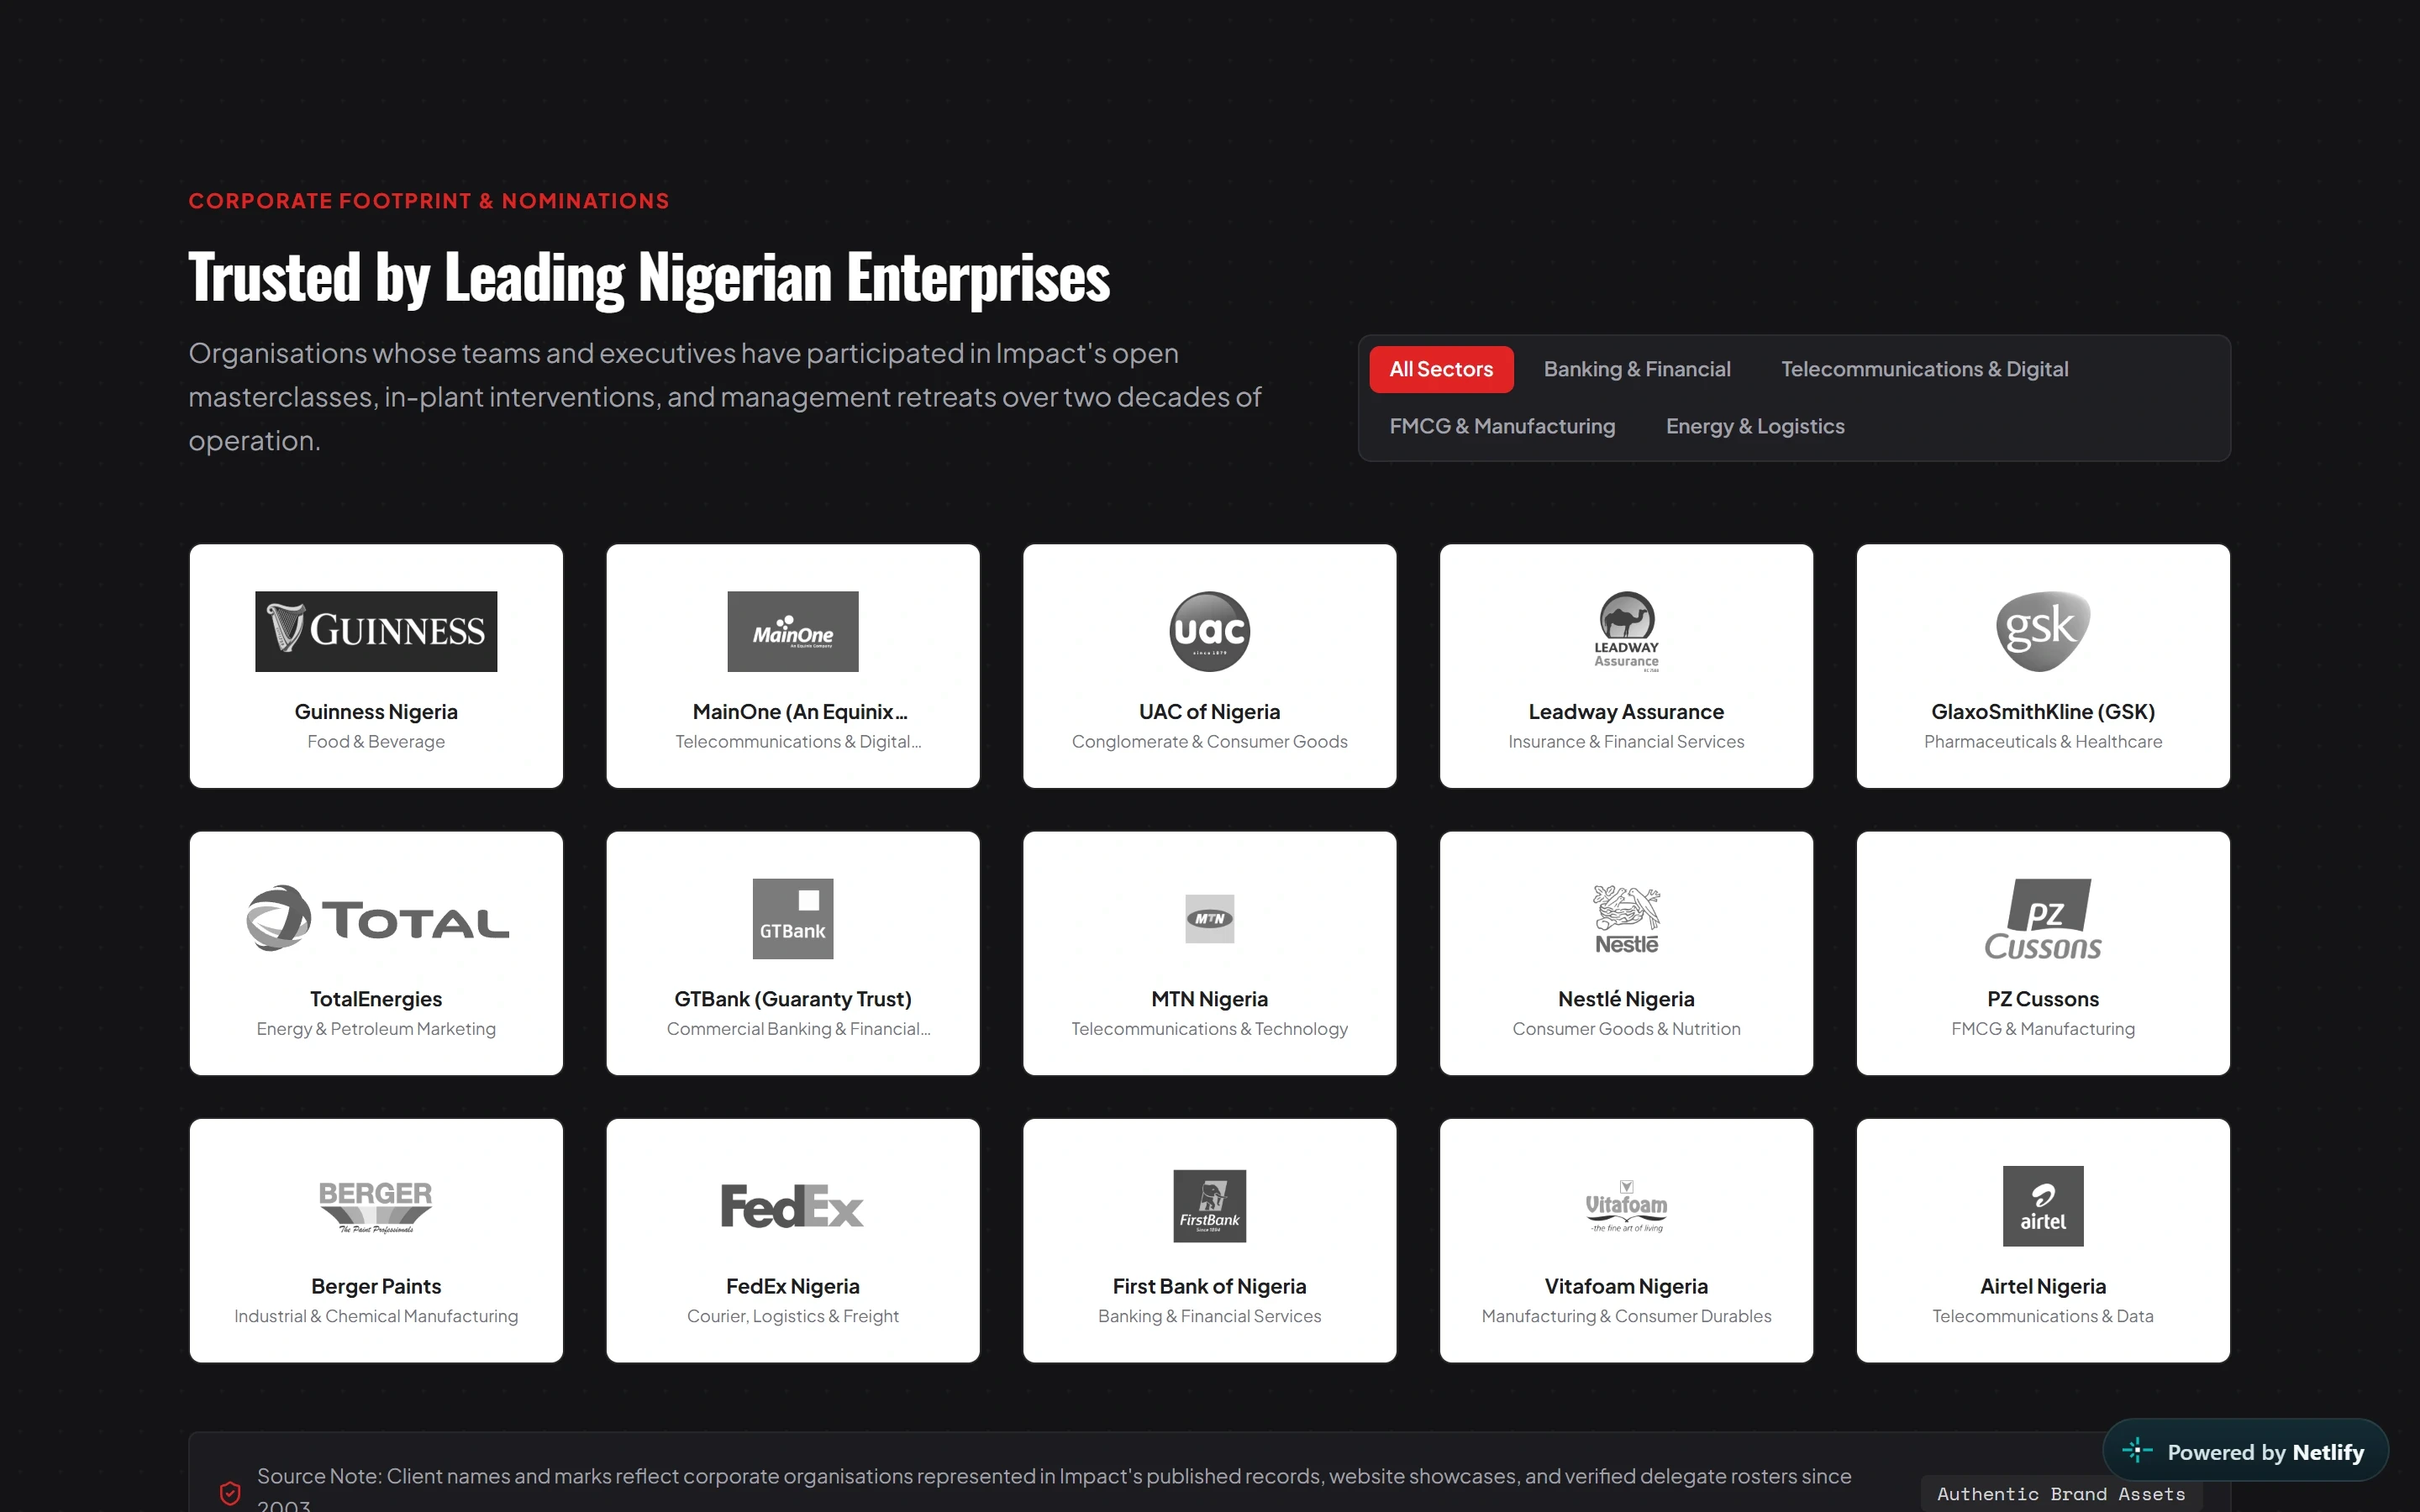Click the TotalEnergies title
This screenshot has height=1512, width=2420.
point(376,999)
